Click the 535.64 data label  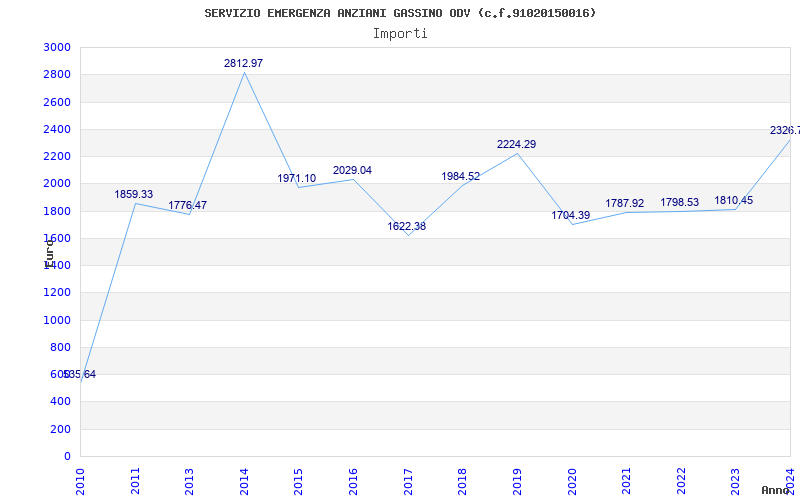coord(80,374)
